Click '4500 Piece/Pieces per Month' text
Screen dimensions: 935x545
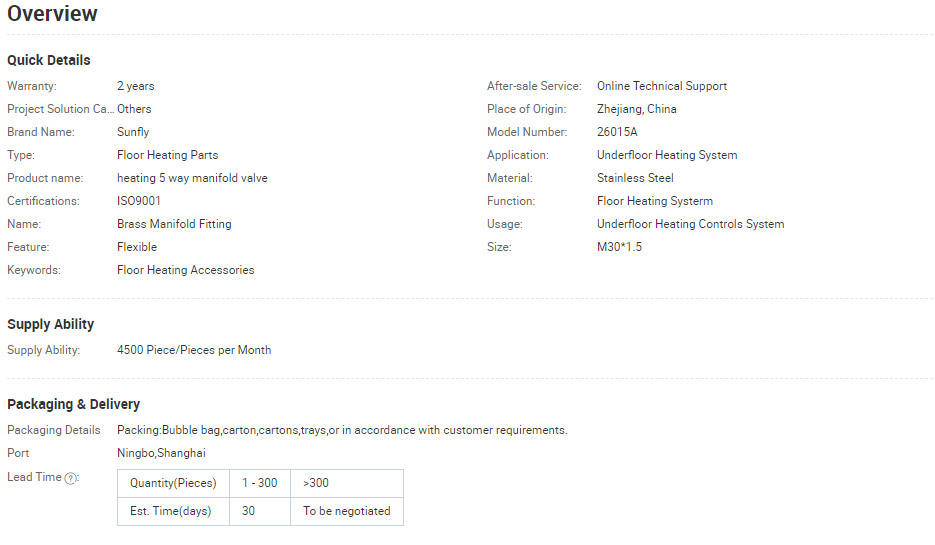coord(194,350)
